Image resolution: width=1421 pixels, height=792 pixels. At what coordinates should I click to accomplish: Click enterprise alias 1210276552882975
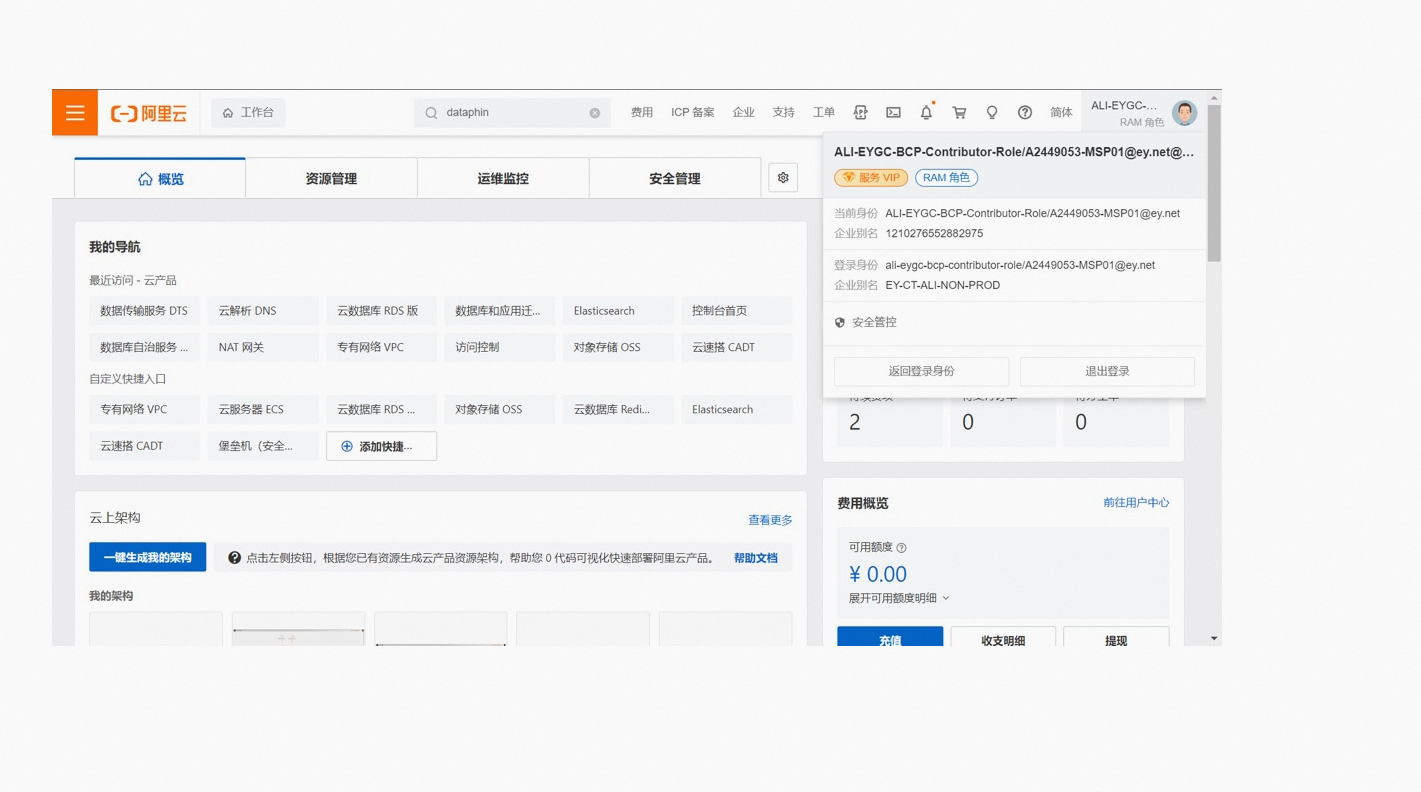[x=934, y=234]
